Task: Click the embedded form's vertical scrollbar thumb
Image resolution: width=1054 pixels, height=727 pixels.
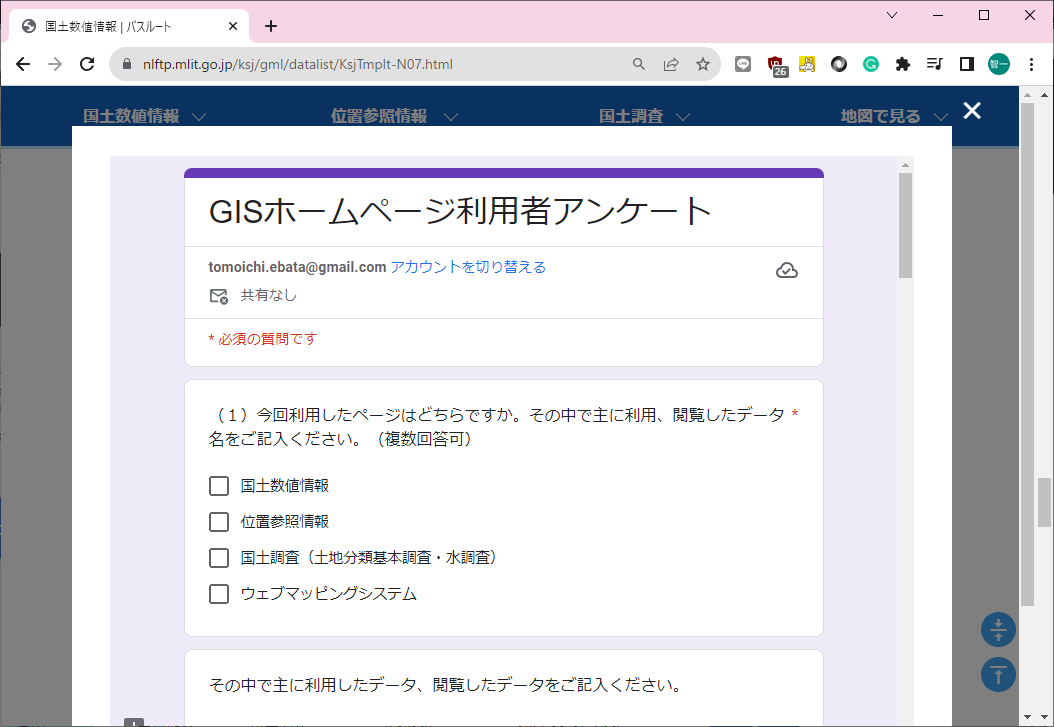Action: (x=906, y=225)
